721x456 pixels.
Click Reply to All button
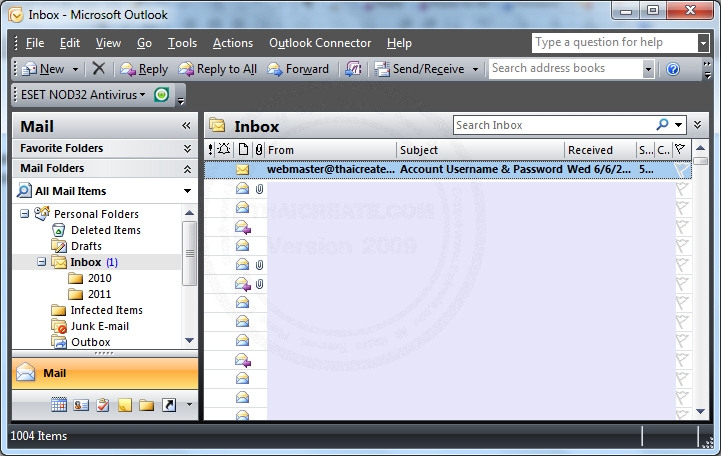[x=217, y=69]
